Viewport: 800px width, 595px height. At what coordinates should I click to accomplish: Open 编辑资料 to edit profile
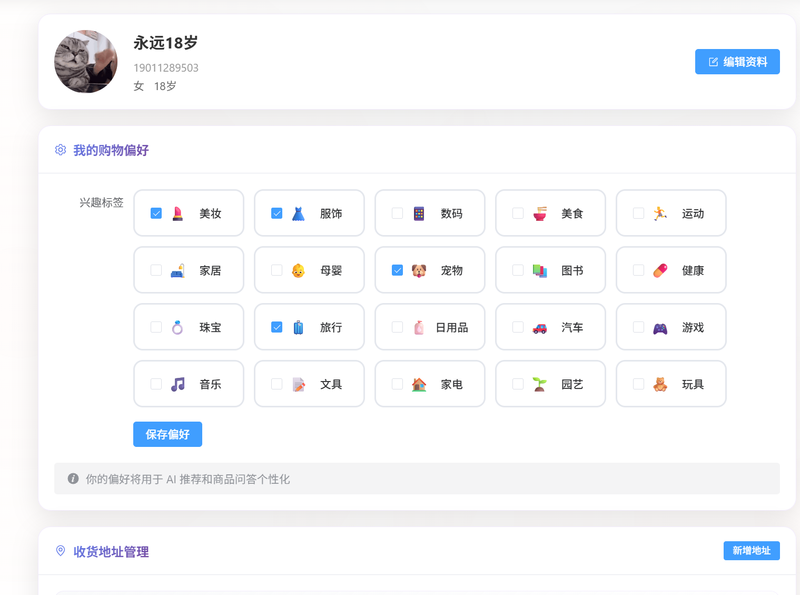coord(737,62)
